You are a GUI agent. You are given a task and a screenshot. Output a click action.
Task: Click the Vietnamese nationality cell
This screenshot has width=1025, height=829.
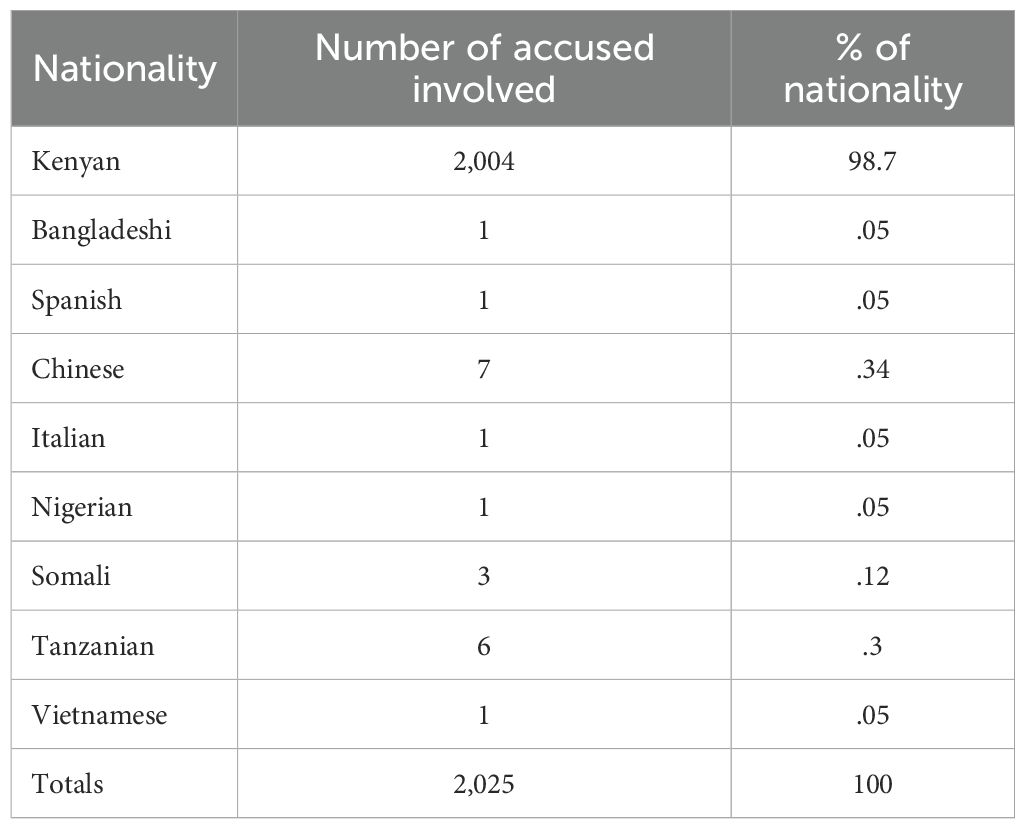click(99, 715)
